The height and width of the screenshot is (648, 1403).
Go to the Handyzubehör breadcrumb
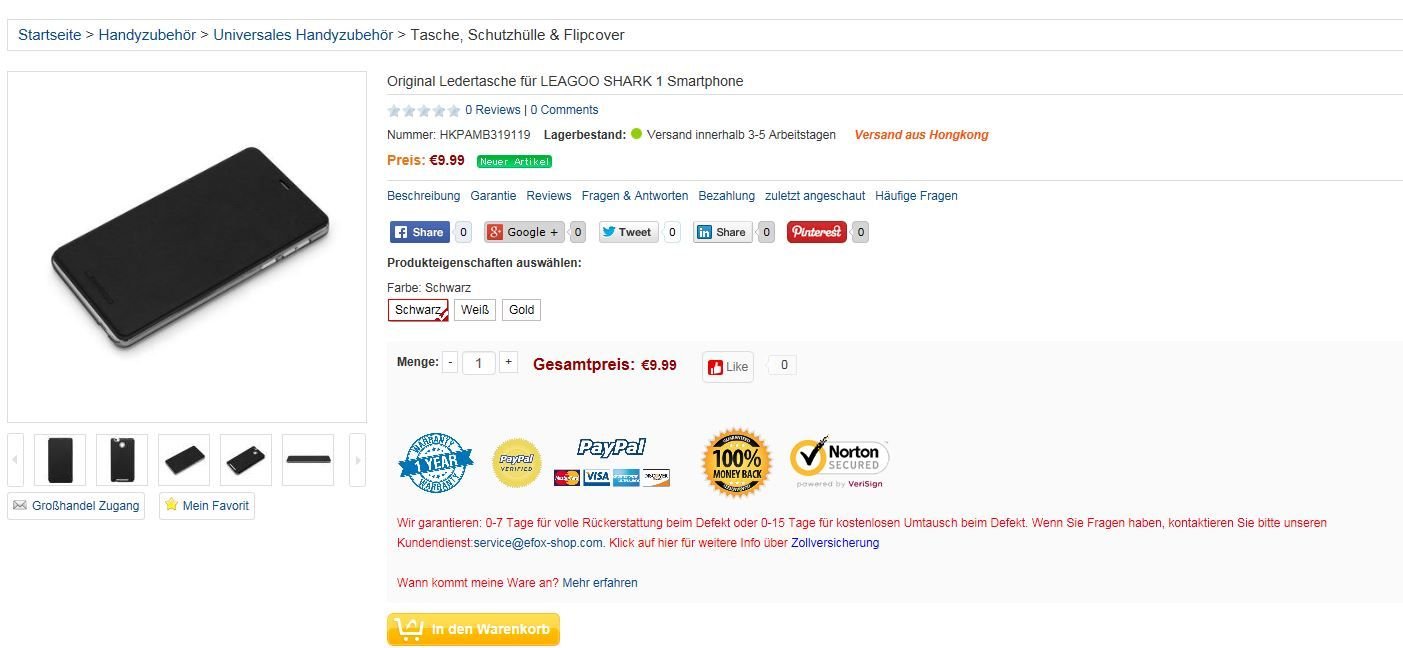click(x=147, y=35)
